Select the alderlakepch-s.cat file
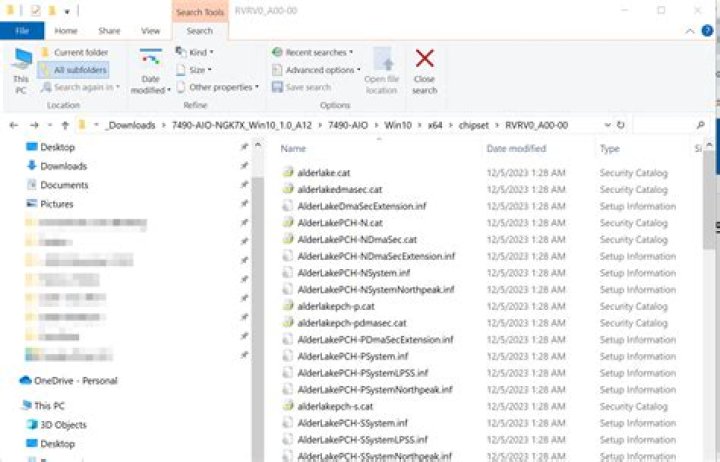 pyautogui.click(x=335, y=406)
